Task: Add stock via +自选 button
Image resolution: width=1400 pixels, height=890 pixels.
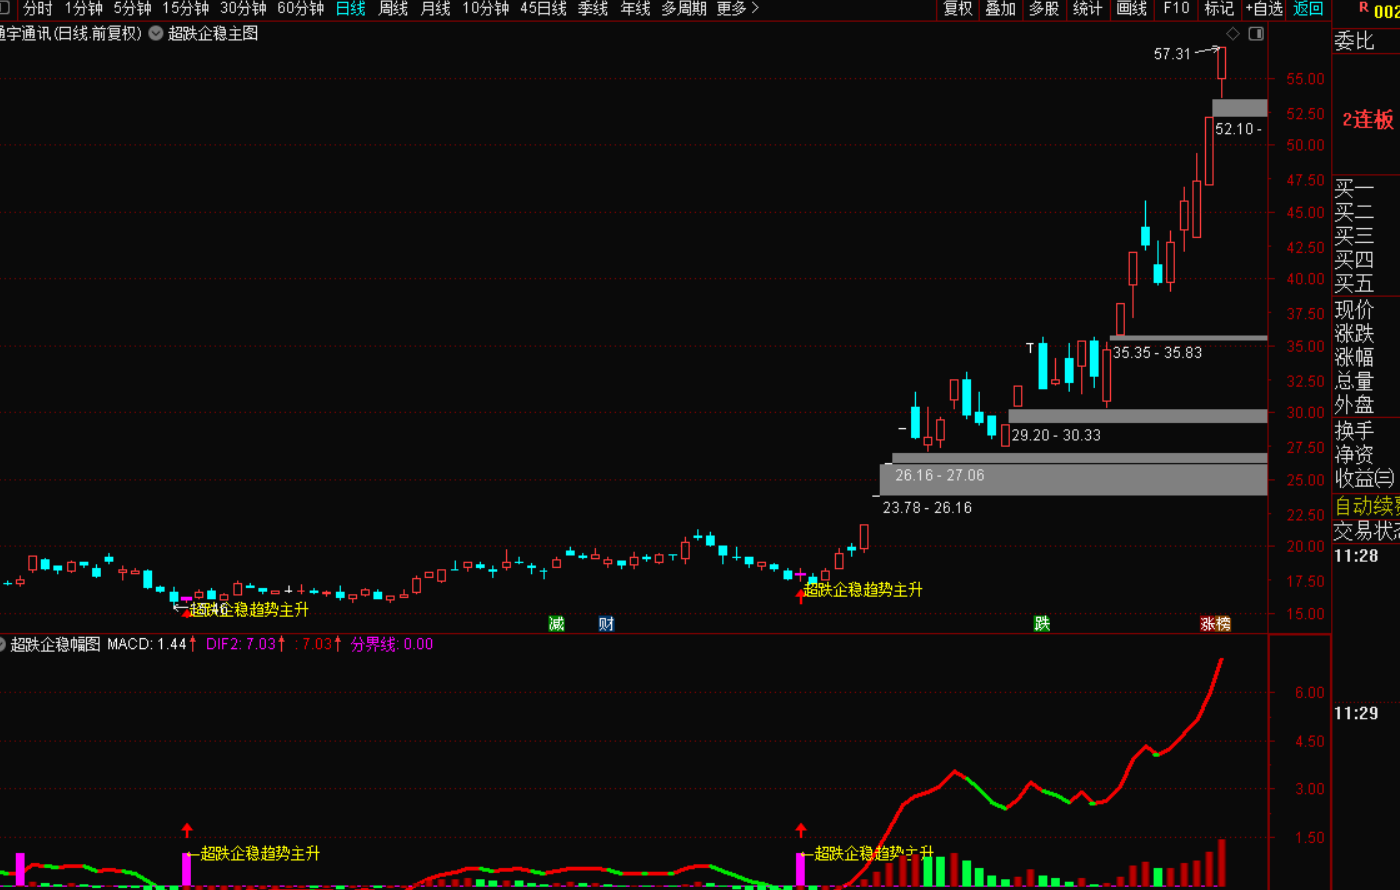Action: pyautogui.click(x=1264, y=9)
